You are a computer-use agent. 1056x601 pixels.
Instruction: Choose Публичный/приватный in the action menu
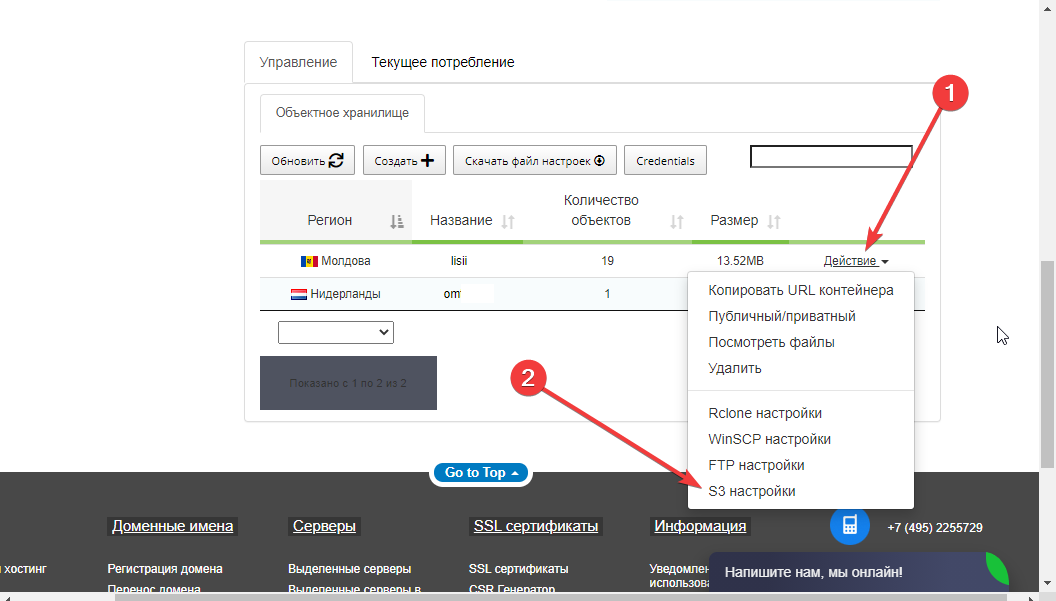coord(781,316)
